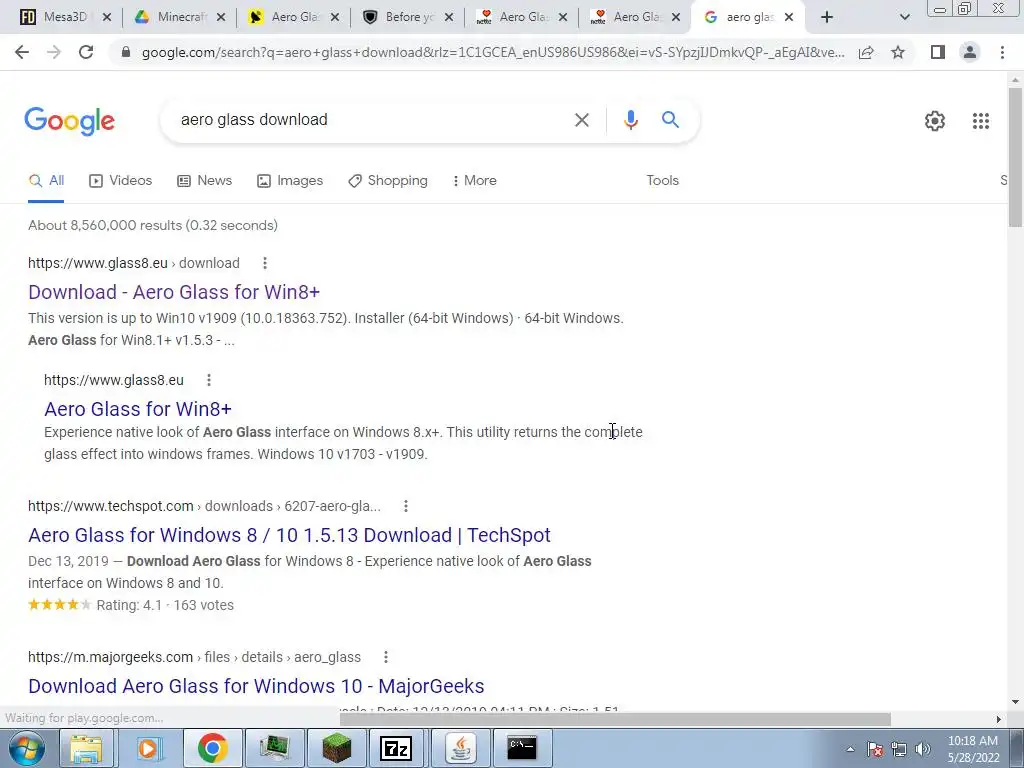The image size is (1024, 768).
Task: Open options for glass8.eu download result
Action: 264,263
